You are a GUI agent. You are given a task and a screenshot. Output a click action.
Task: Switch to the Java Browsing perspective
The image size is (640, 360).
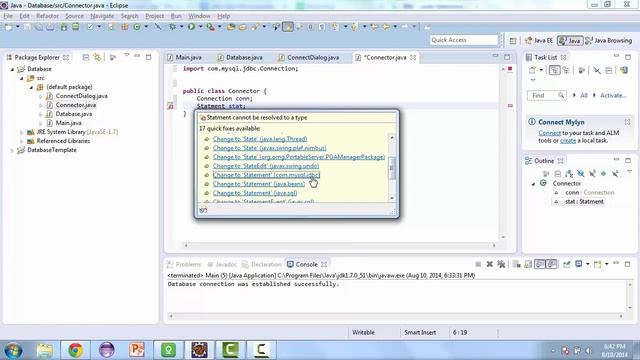pyautogui.click(x=608, y=40)
